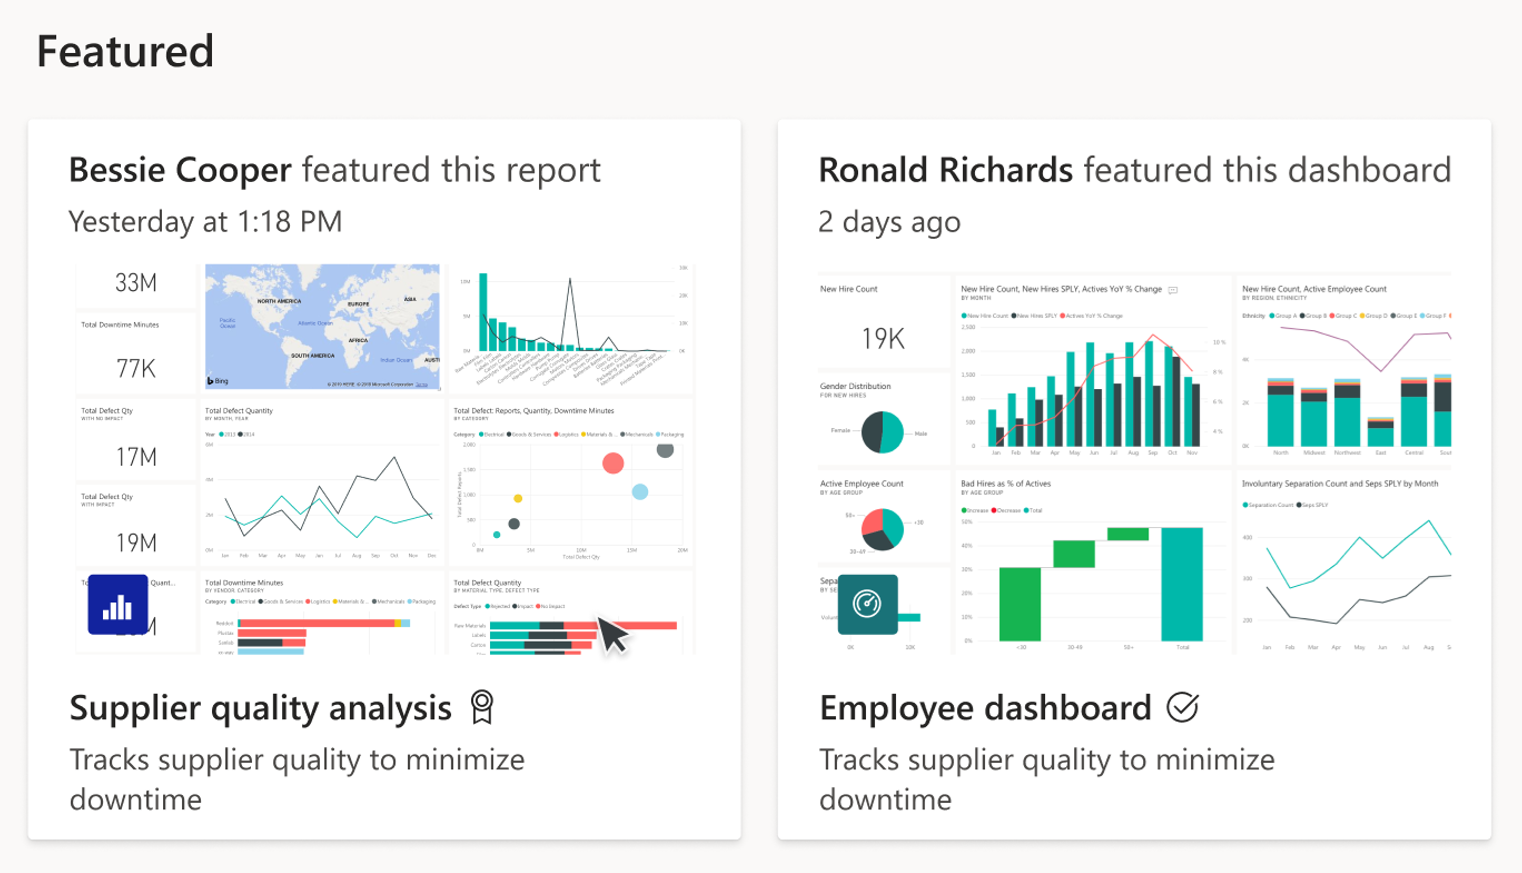
Task: Click the 'Yesterday at 1:18 PM' timestamp
Action: pos(205,221)
